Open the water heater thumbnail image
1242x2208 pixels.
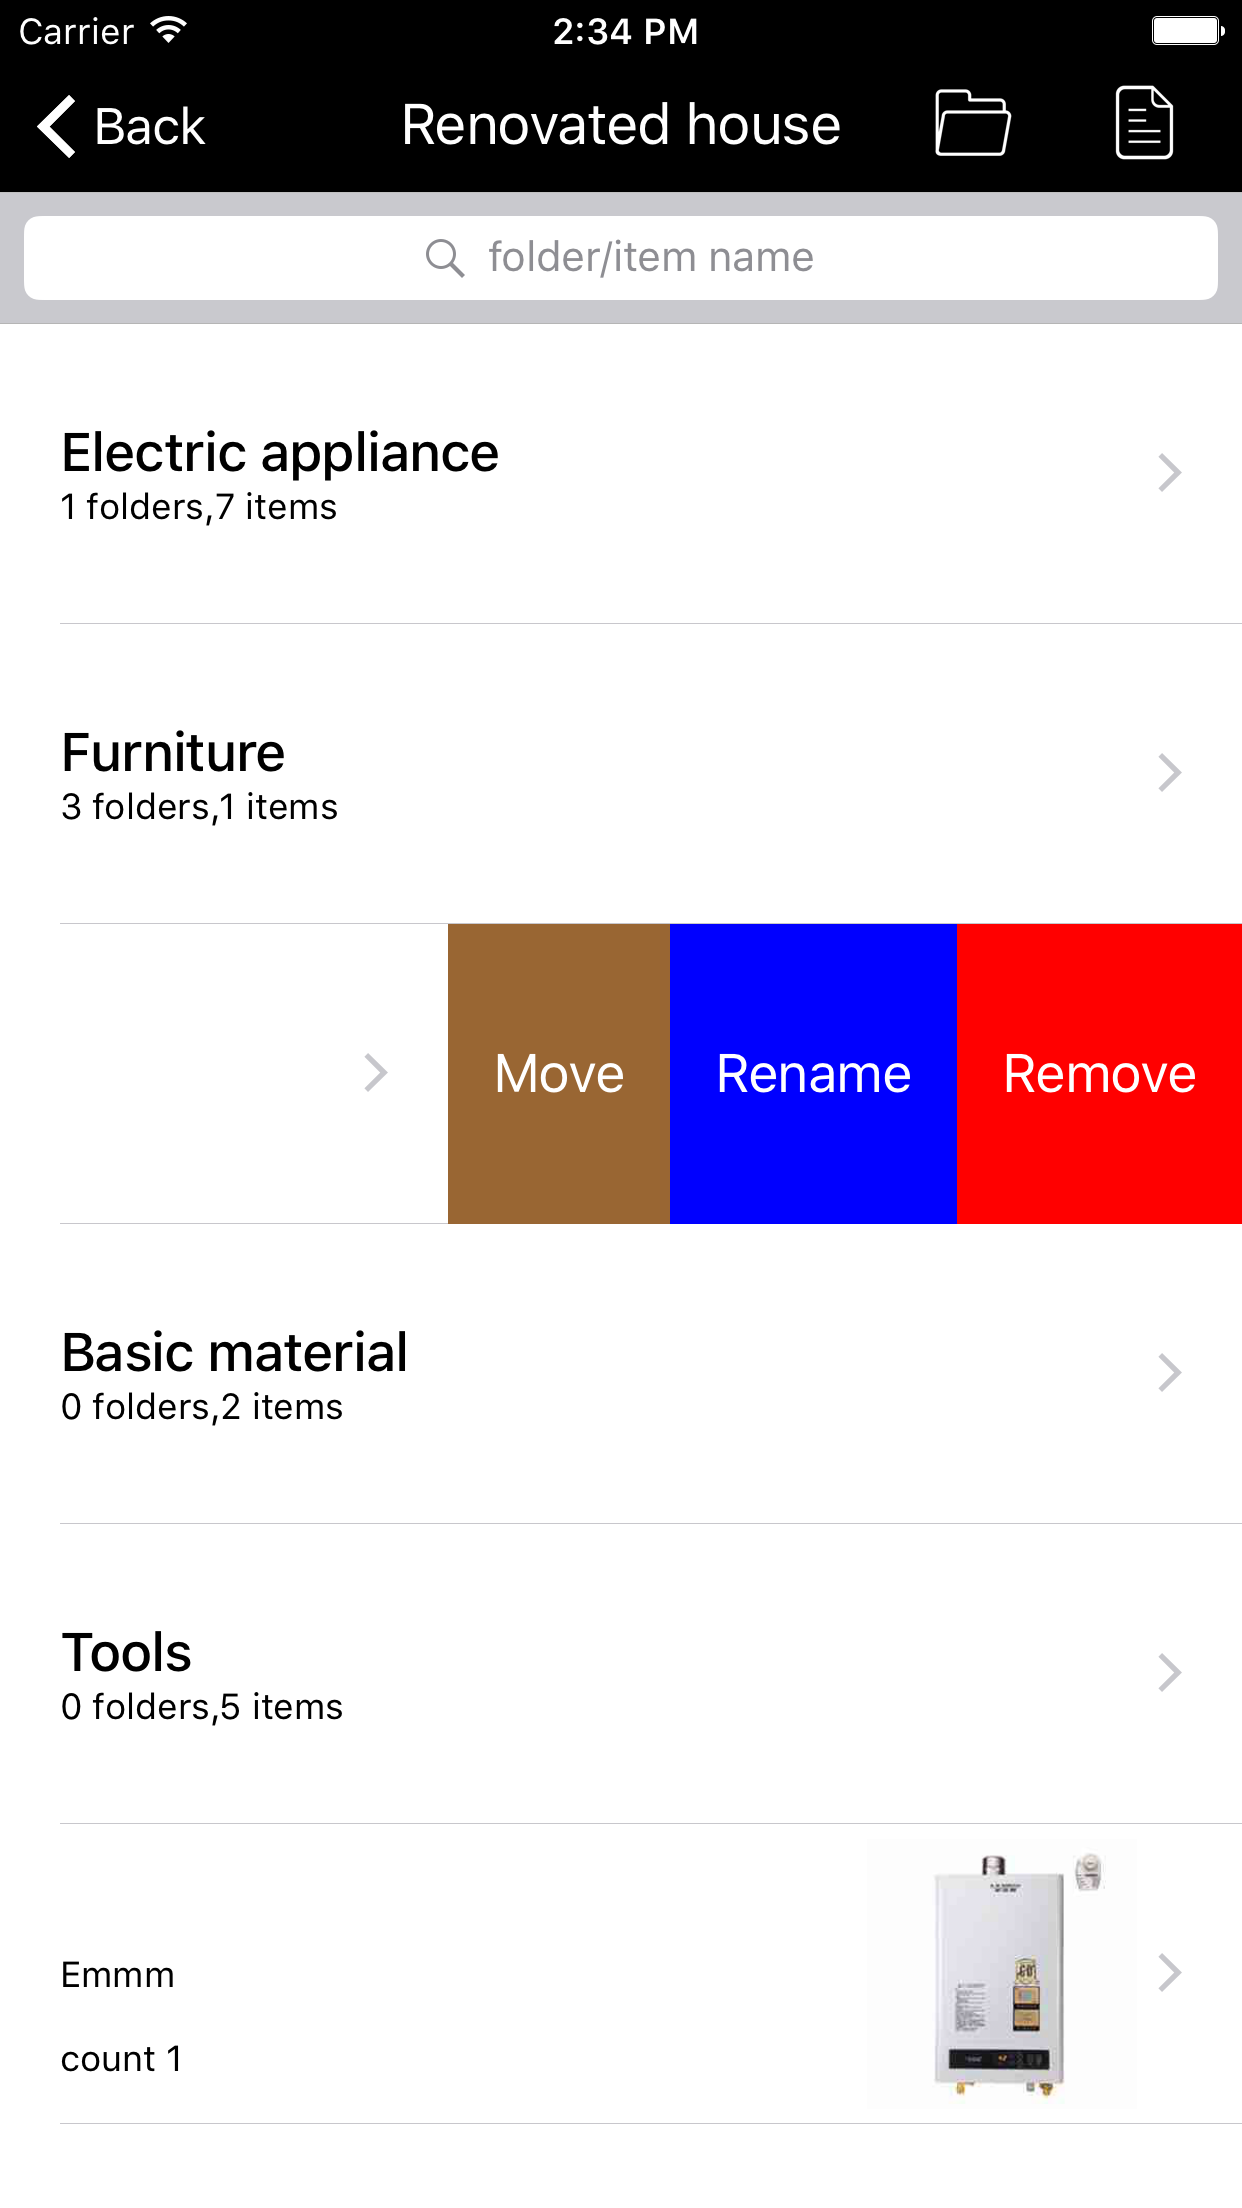1003,1975
